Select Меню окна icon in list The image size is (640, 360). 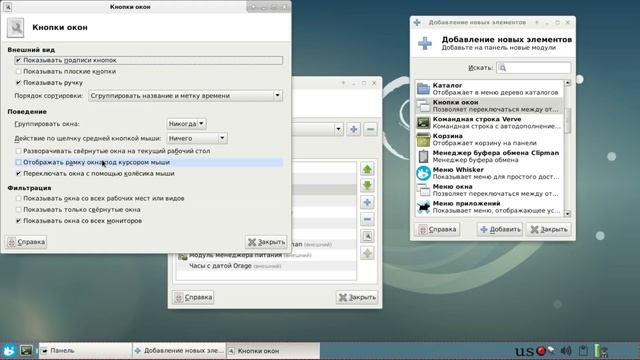[423, 190]
